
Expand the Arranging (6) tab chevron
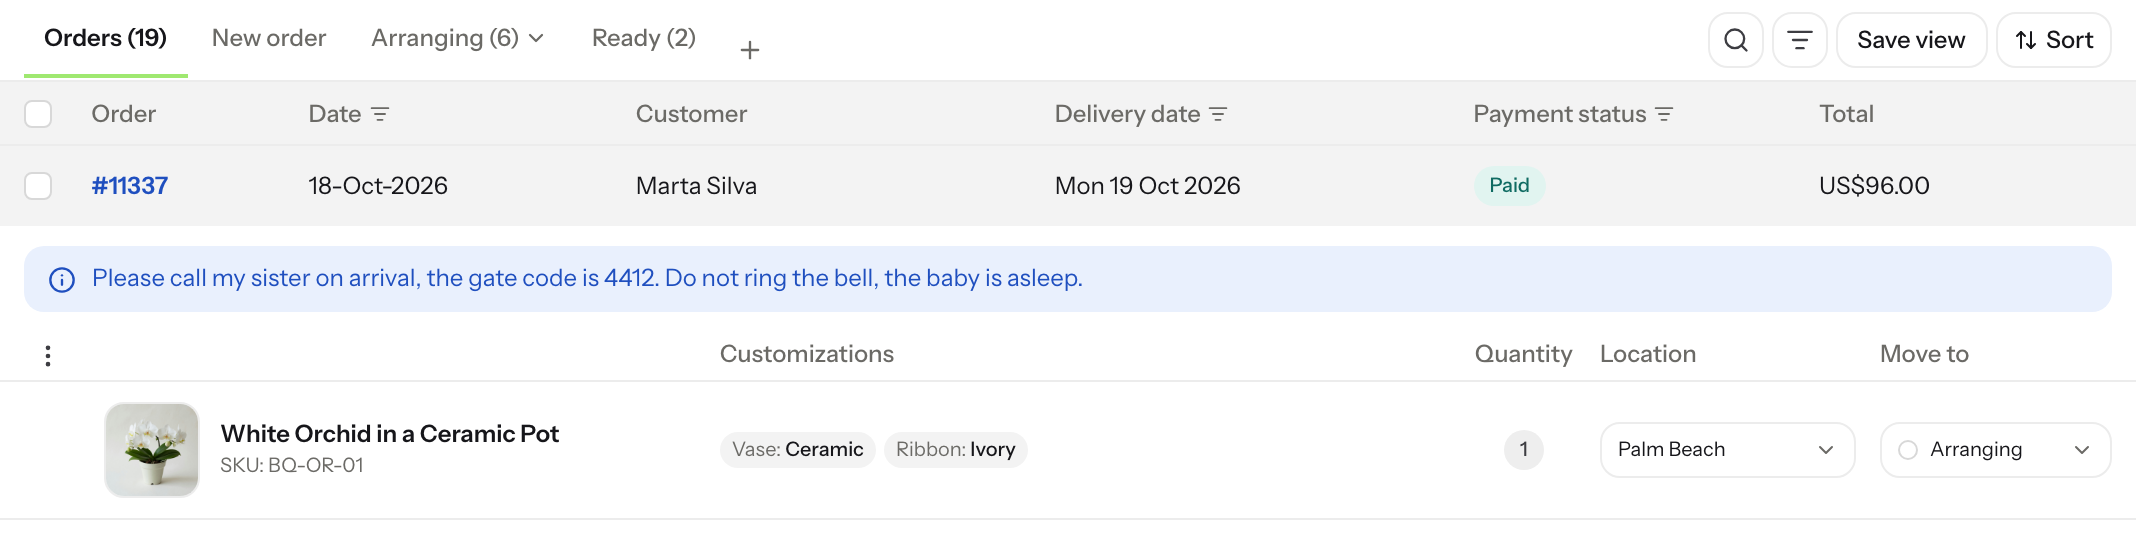click(536, 38)
